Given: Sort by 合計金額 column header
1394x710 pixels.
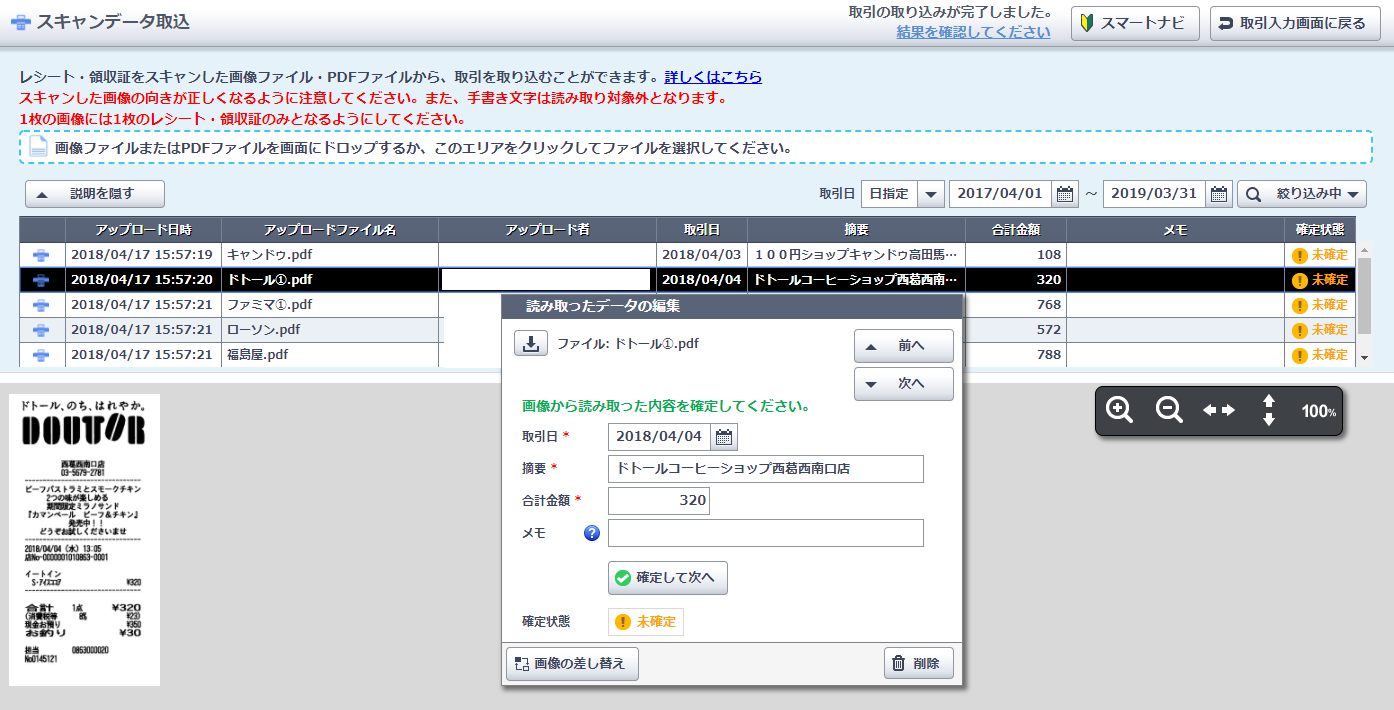Looking at the screenshot, I should pyautogui.click(x=1015, y=230).
